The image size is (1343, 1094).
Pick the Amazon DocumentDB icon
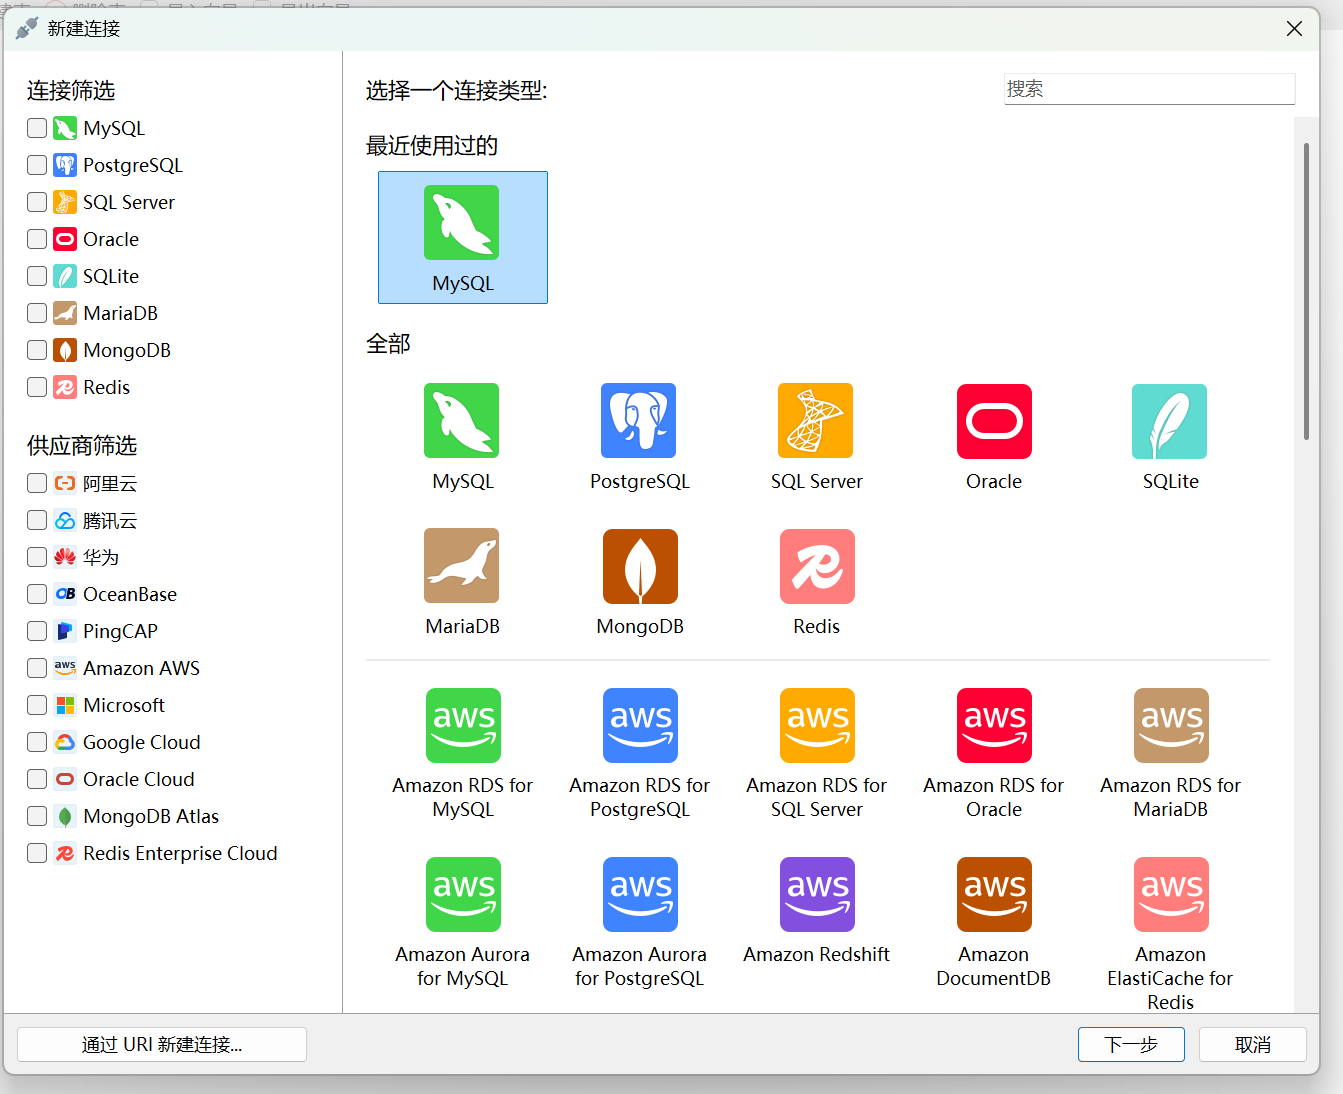[x=994, y=895]
